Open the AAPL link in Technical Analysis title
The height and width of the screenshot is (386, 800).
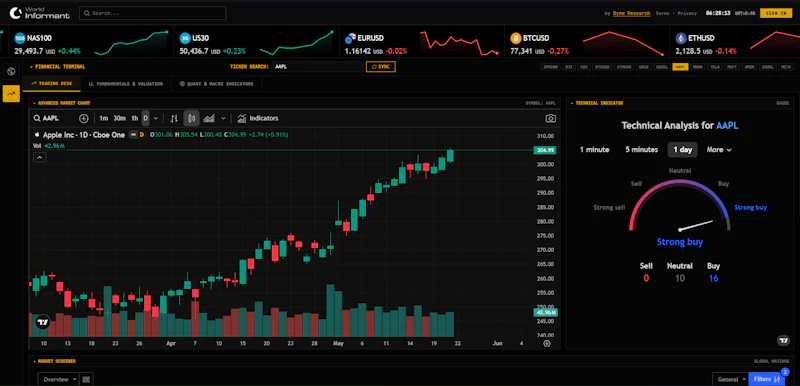tap(727, 125)
